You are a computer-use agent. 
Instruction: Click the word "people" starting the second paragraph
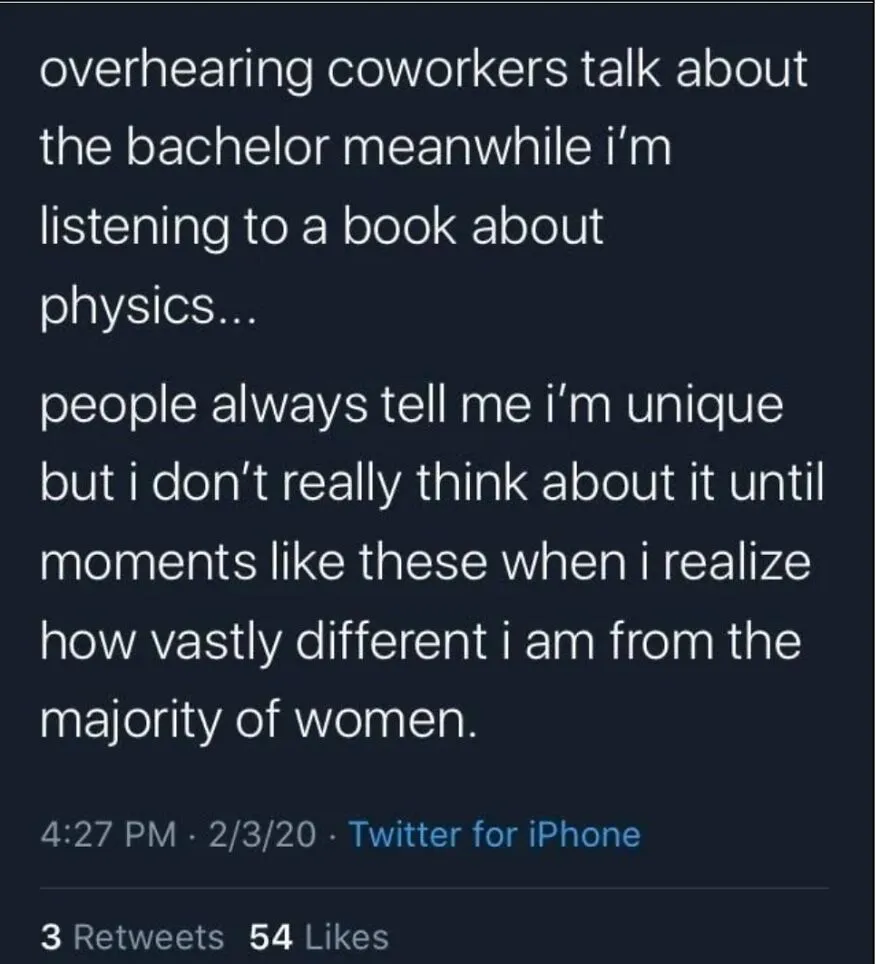[119, 408]
